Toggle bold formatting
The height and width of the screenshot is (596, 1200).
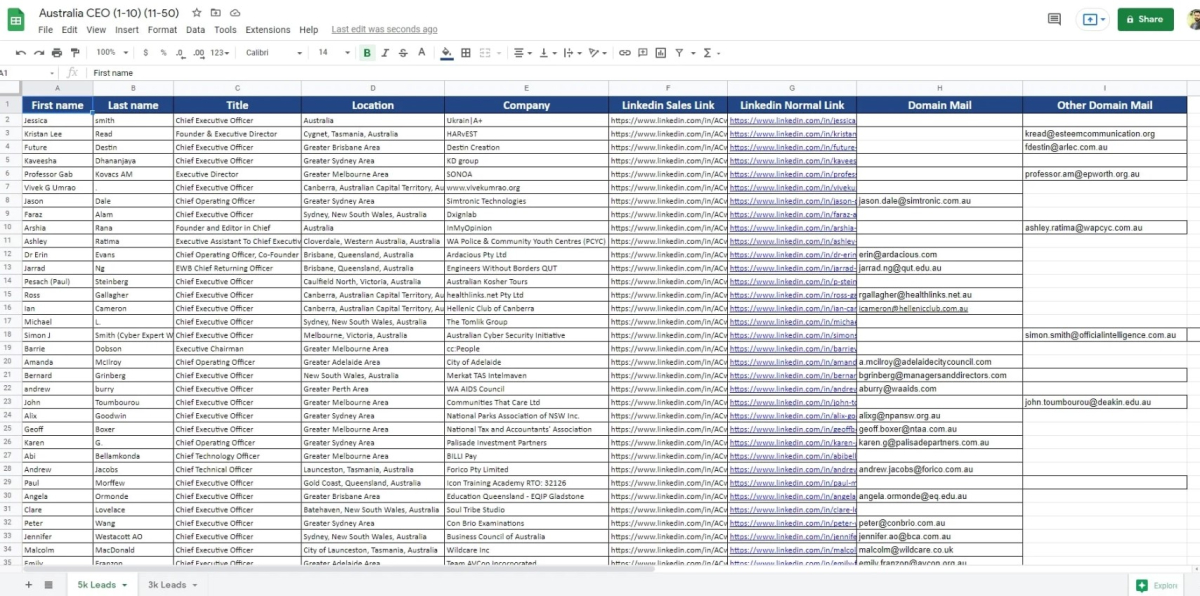click(x=367, y=52)
